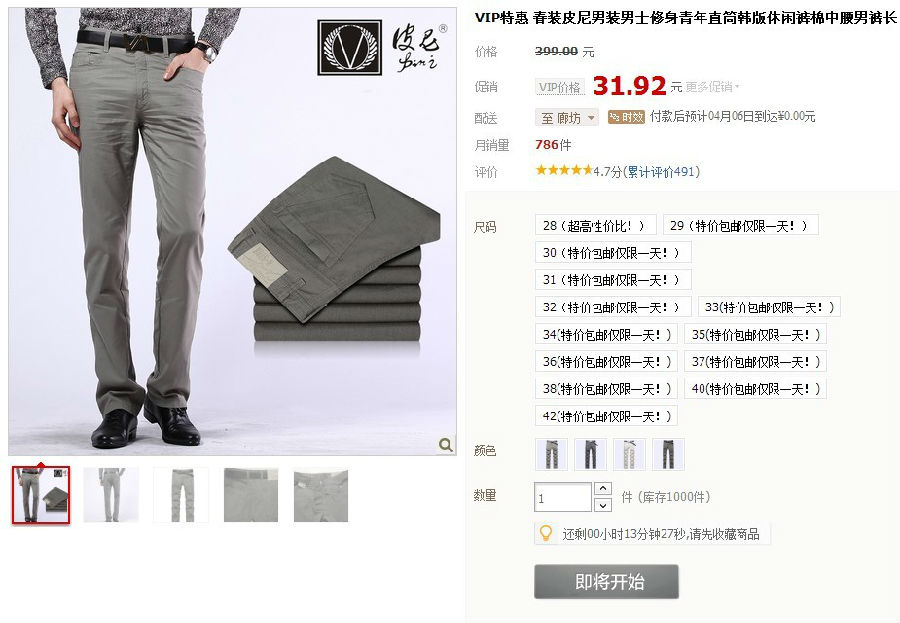Select size 33 option
The width and height of the screenshot is (900, 623).
769,307
